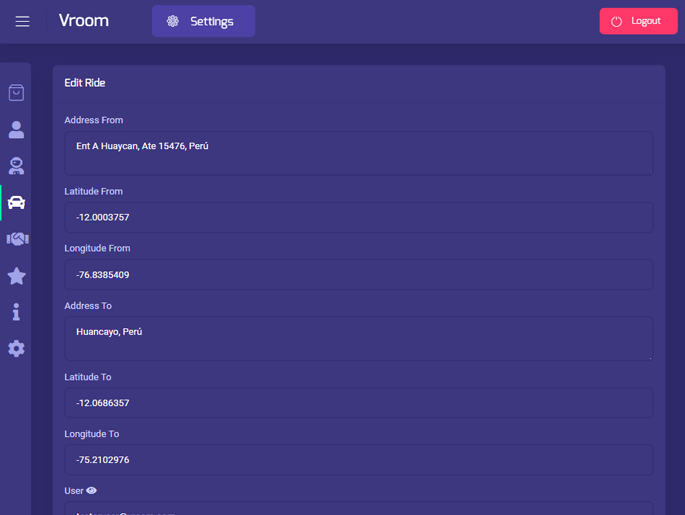685x515 pixels.
Task: Click the Longitude To input field
Action: pos(358,460)
